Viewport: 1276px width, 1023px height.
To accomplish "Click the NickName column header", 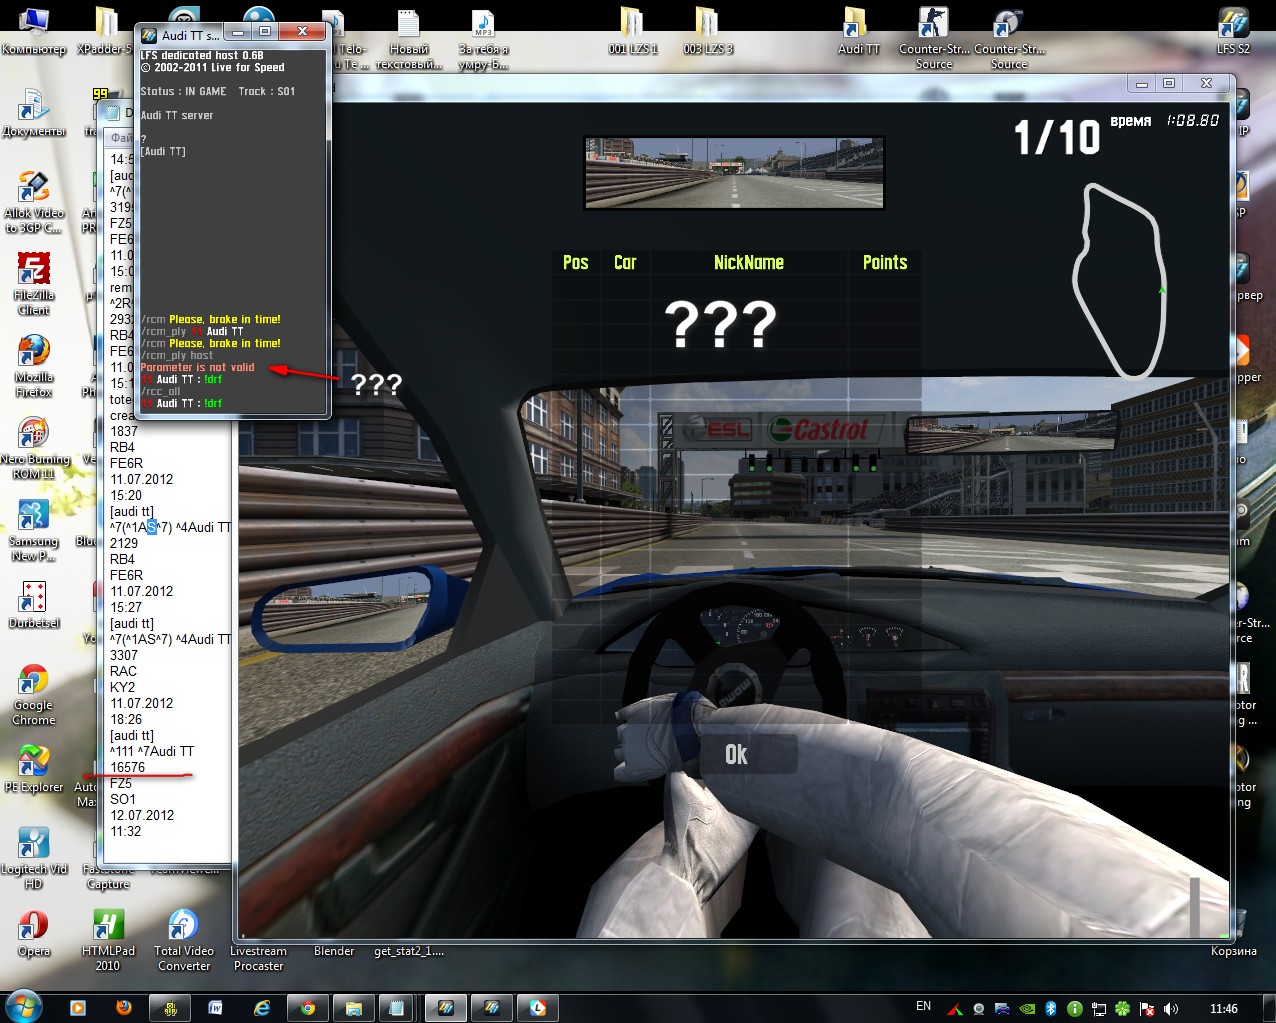I will pos(749,263).
